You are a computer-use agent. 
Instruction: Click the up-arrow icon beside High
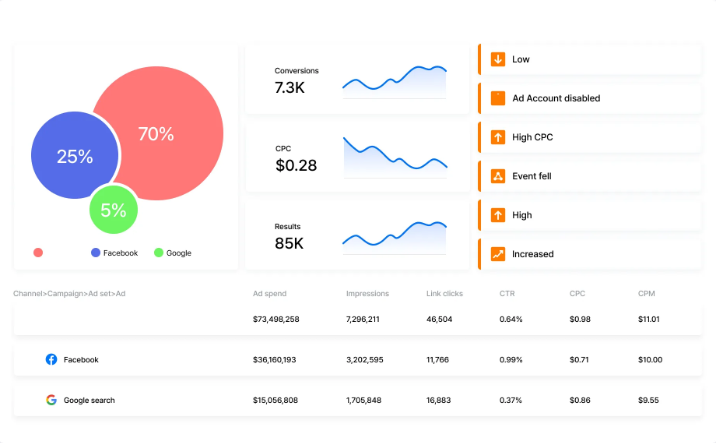(498, 215)
